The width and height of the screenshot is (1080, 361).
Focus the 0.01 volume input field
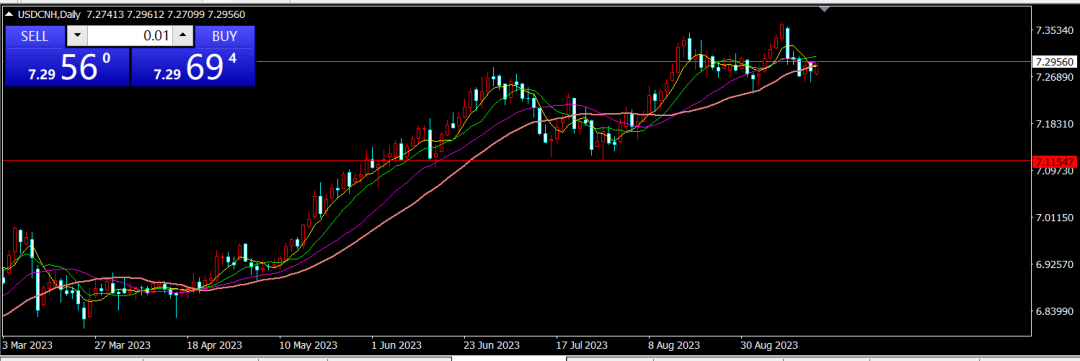pos(129,36)
